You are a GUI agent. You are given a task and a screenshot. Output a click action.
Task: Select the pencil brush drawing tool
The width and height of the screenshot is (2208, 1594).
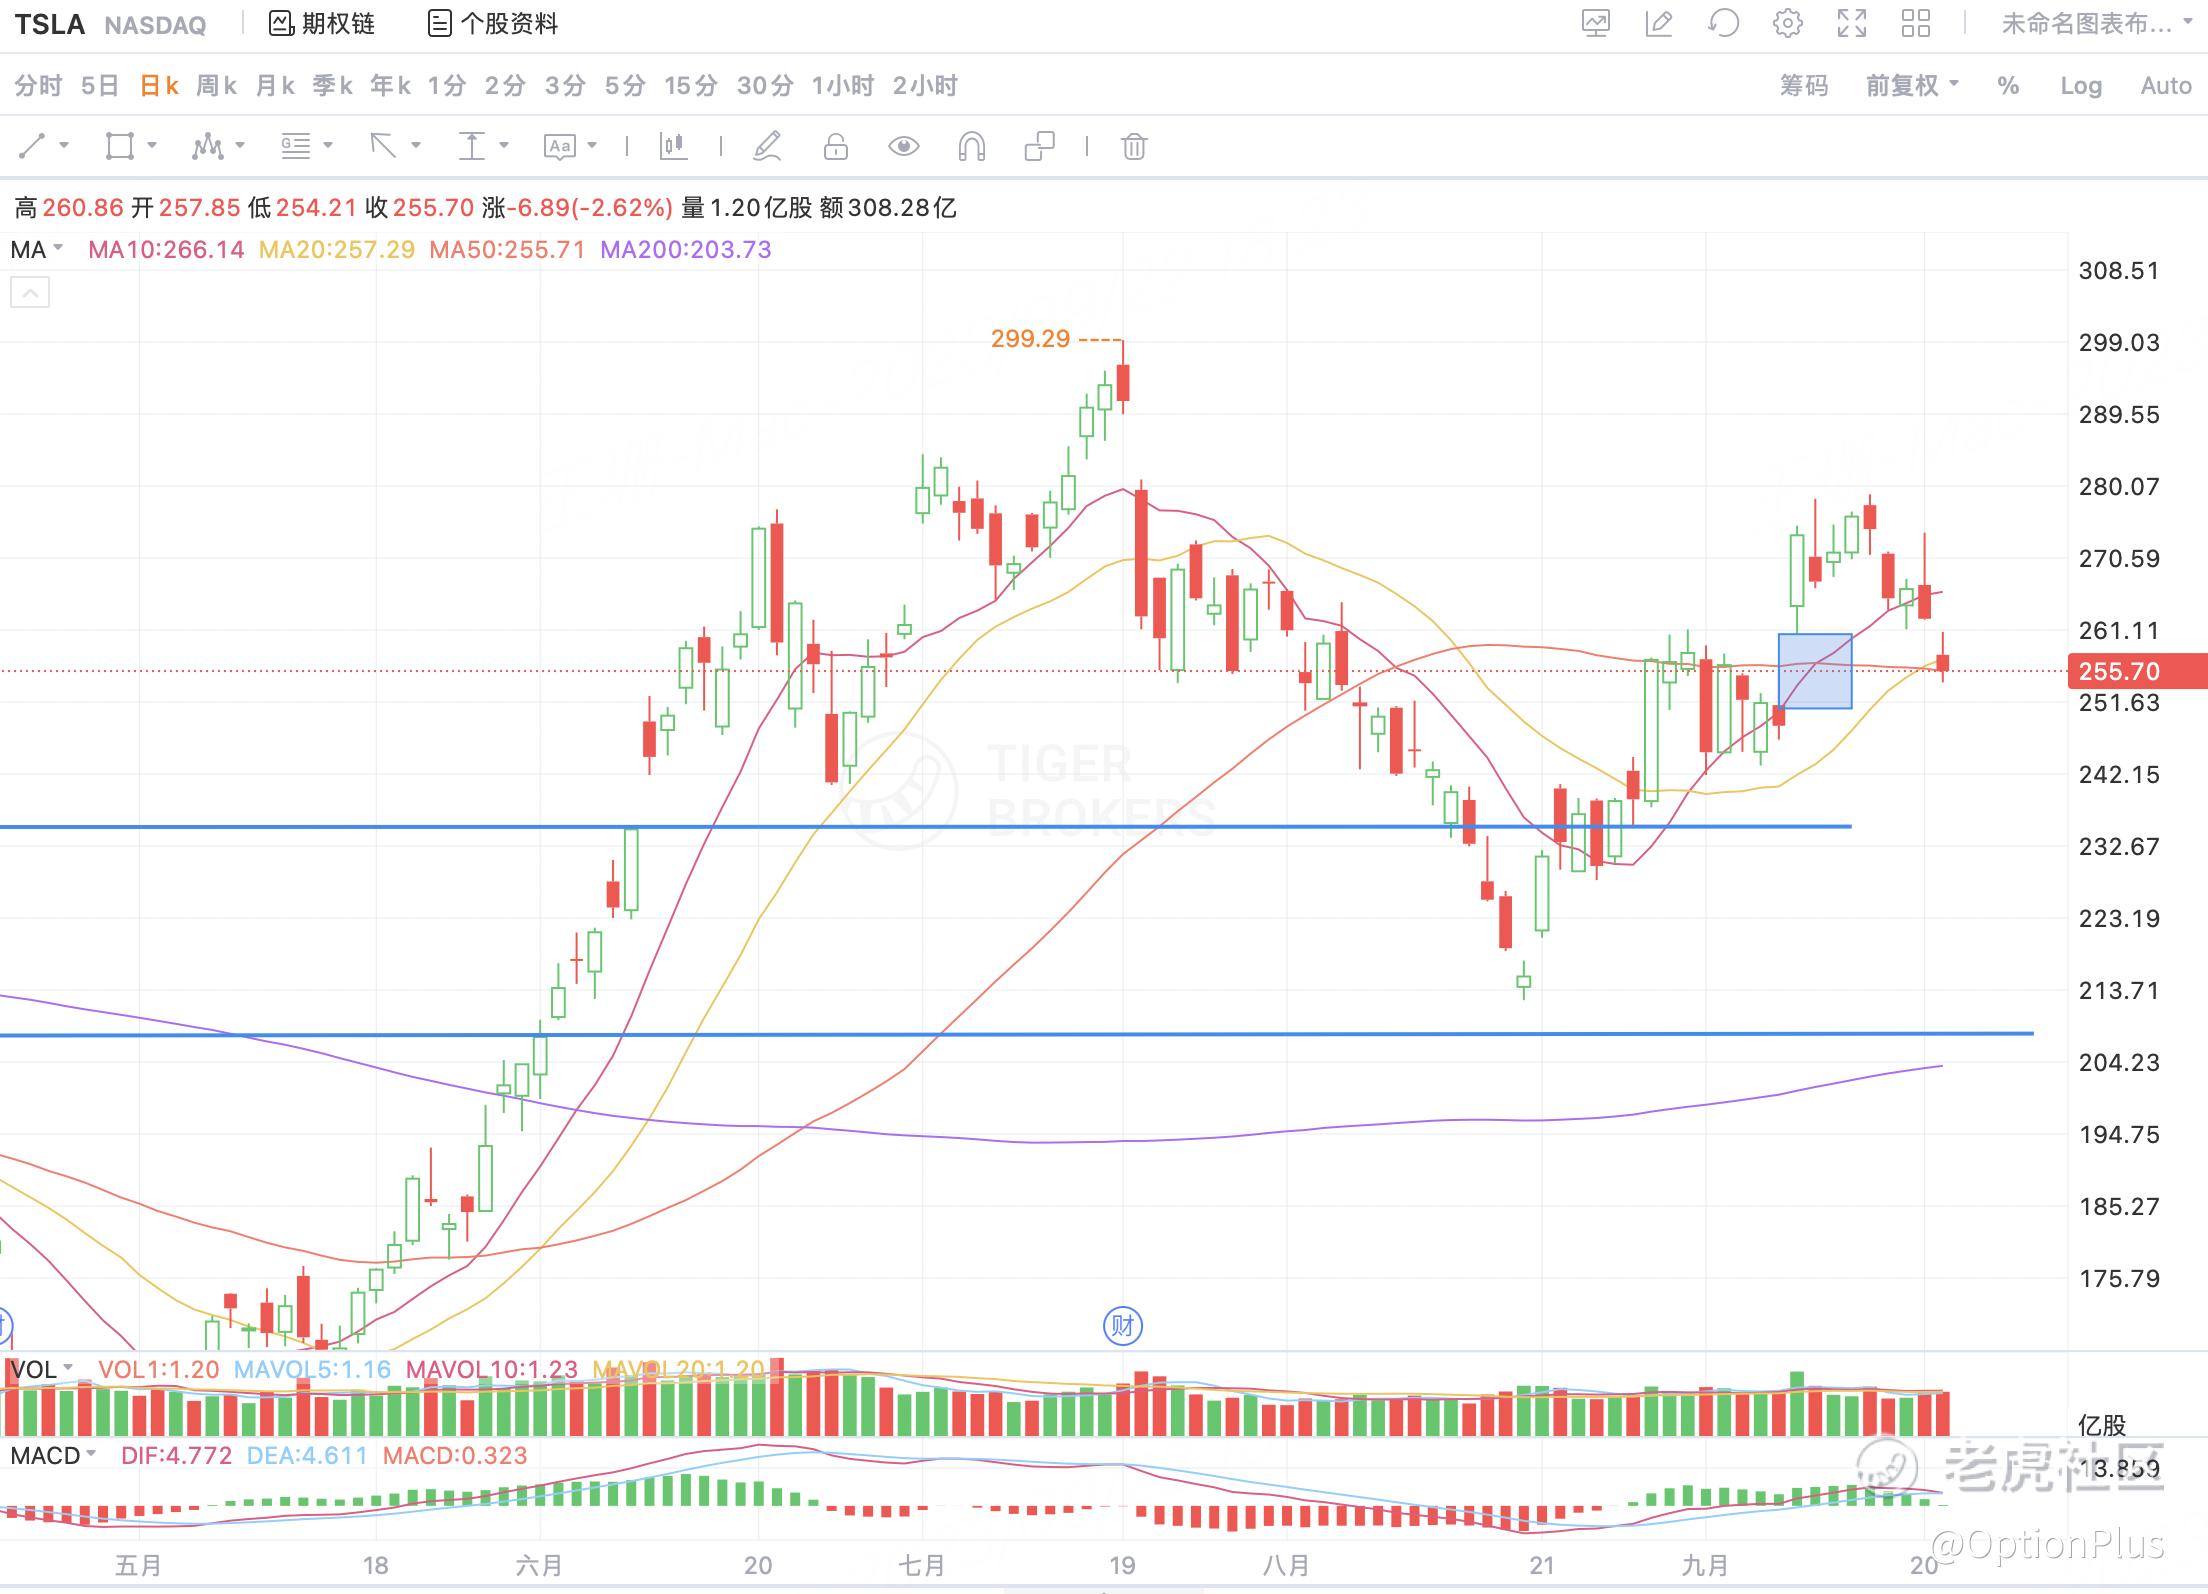click(x=767, y=147)
